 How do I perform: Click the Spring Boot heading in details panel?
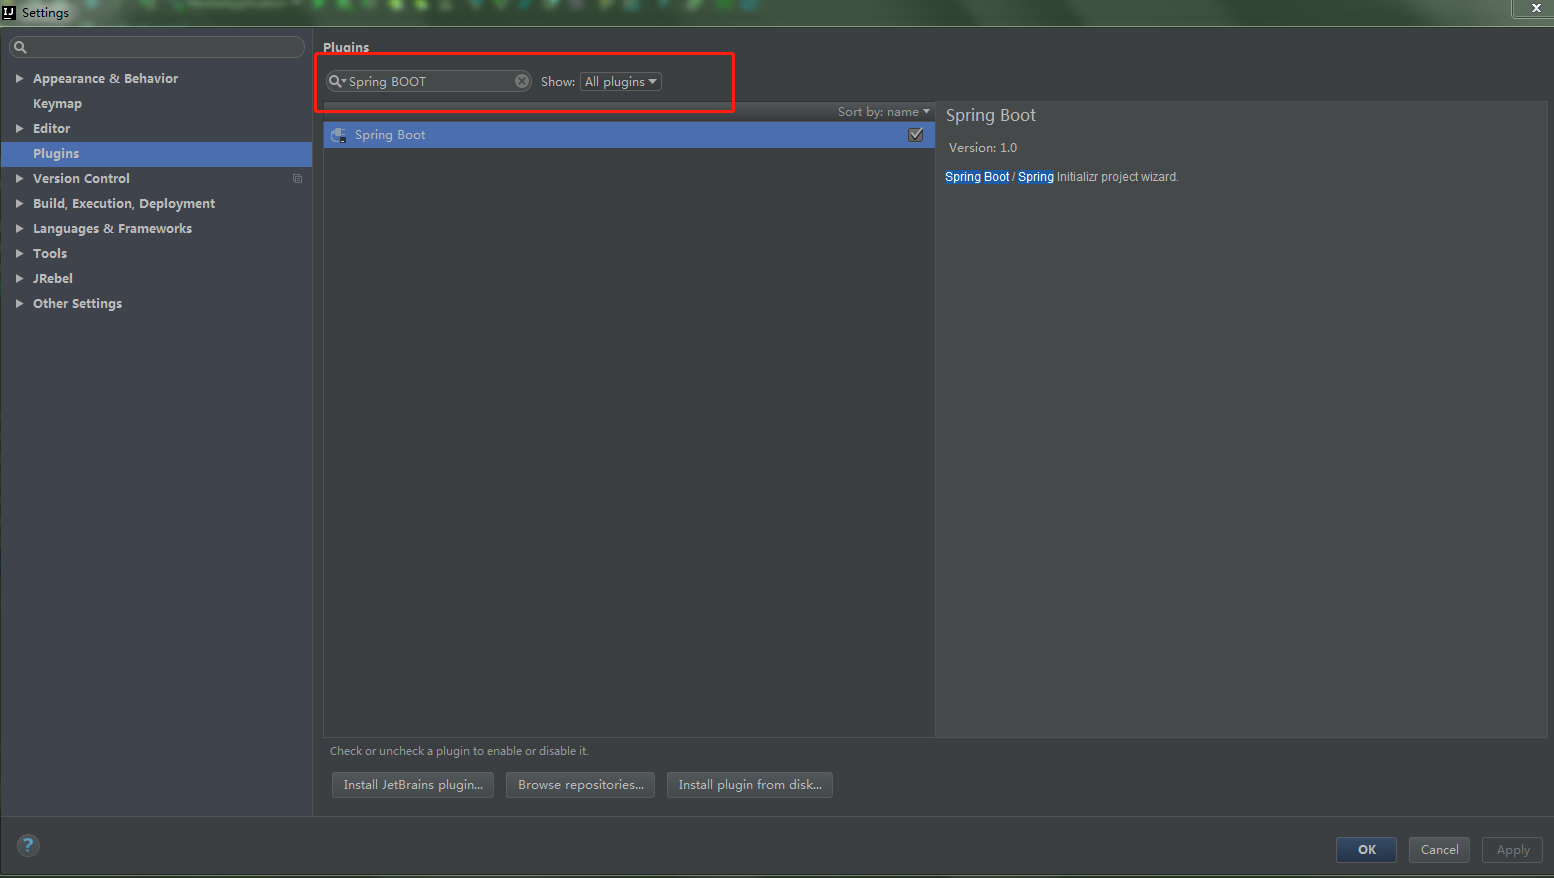(991, 115)
